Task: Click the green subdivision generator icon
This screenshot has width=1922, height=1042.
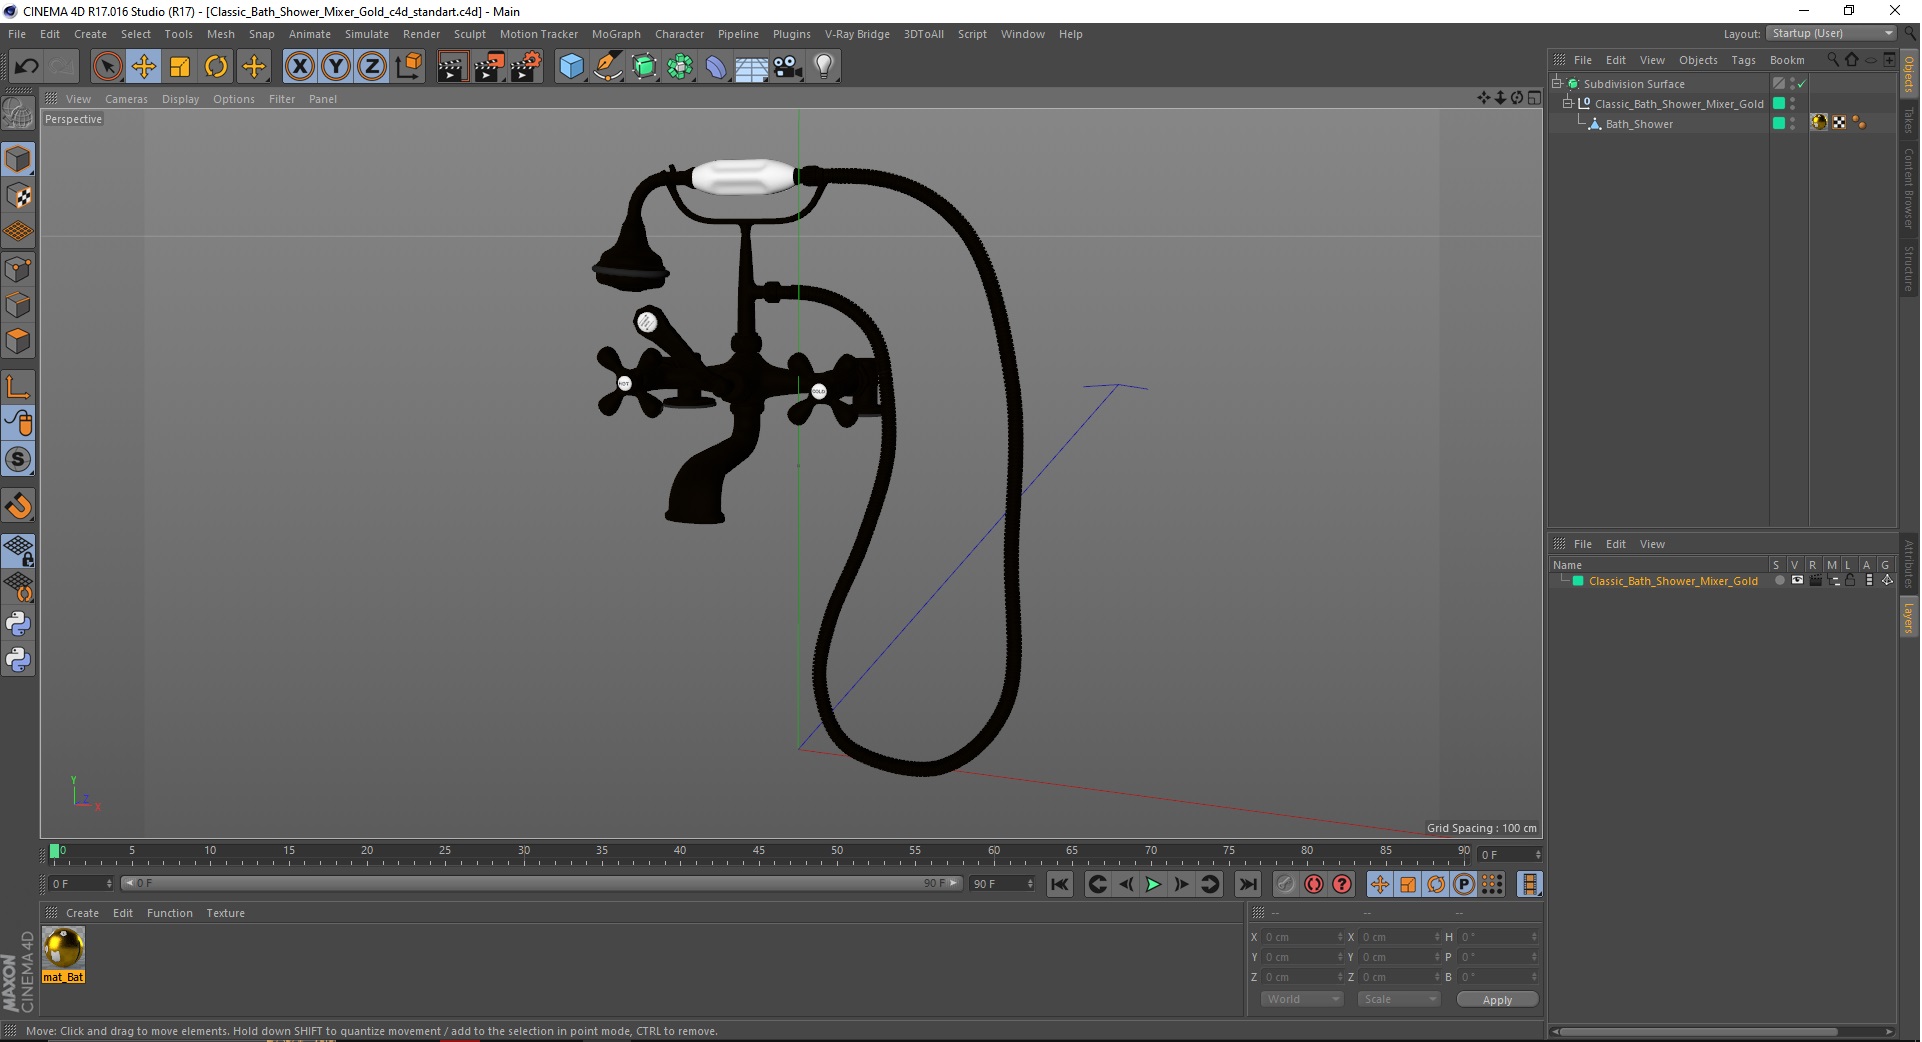Action: click(x=644, y=67)
